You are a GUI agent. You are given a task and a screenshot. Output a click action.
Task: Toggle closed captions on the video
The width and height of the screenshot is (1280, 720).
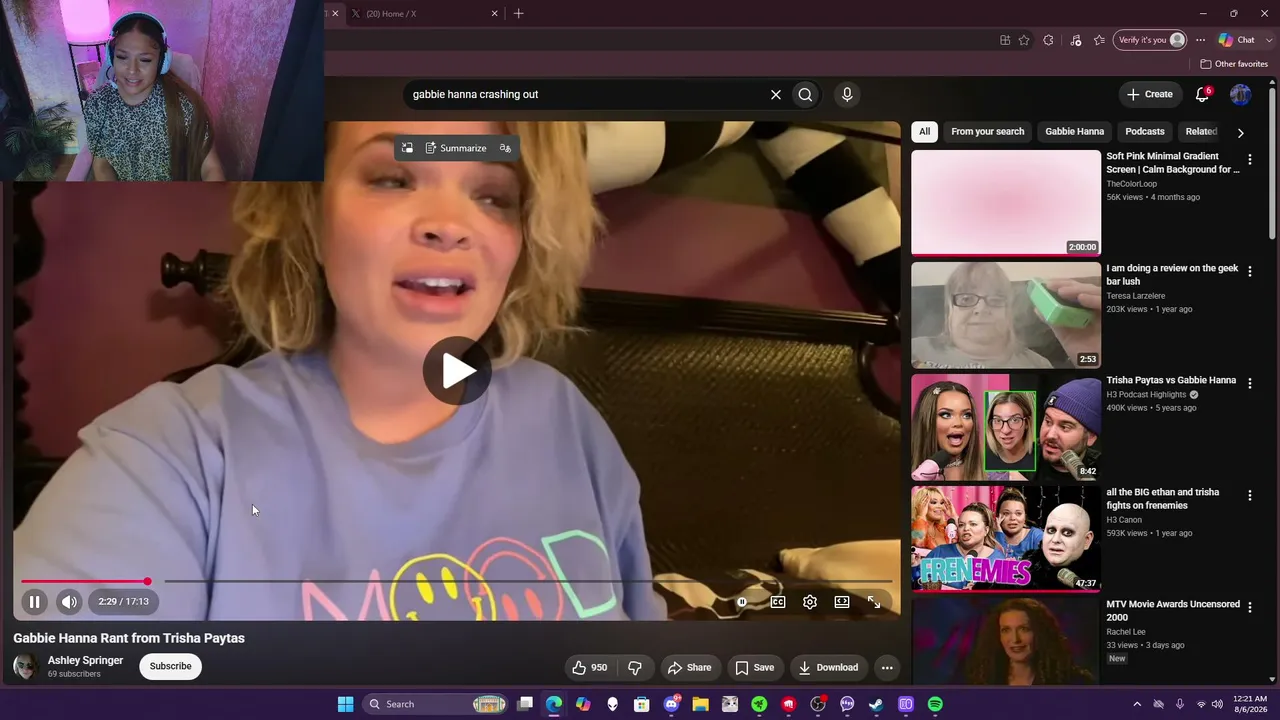click(778, 602)
